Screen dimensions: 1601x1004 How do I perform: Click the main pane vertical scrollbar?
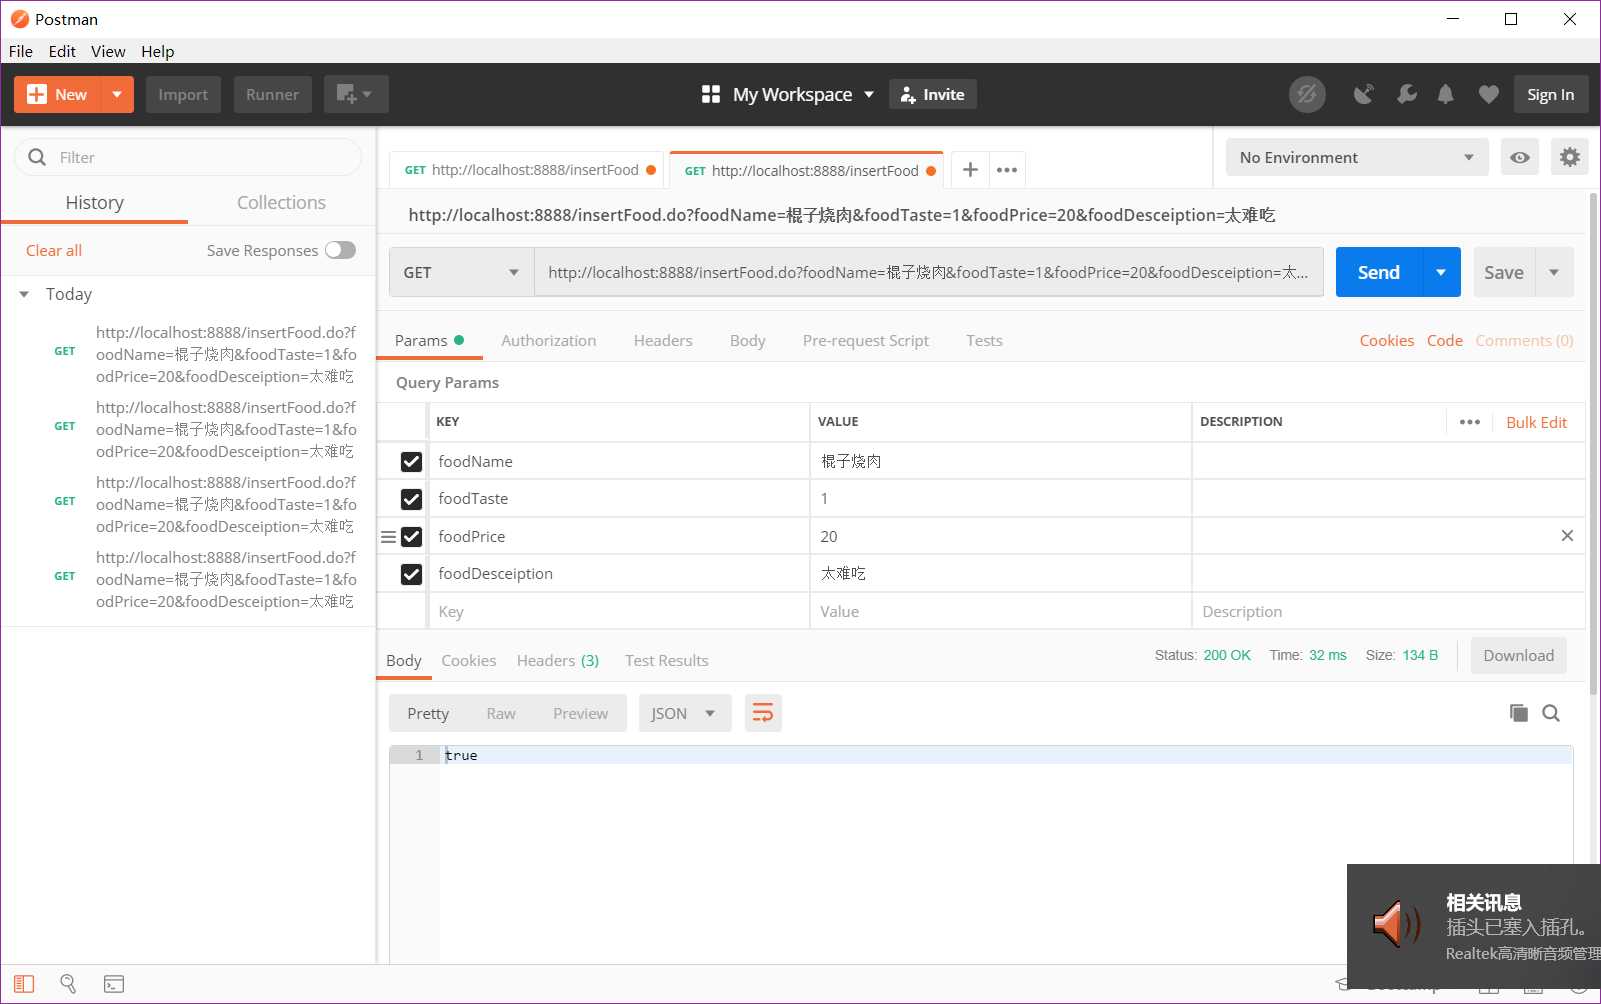(x=1593, y=444)
